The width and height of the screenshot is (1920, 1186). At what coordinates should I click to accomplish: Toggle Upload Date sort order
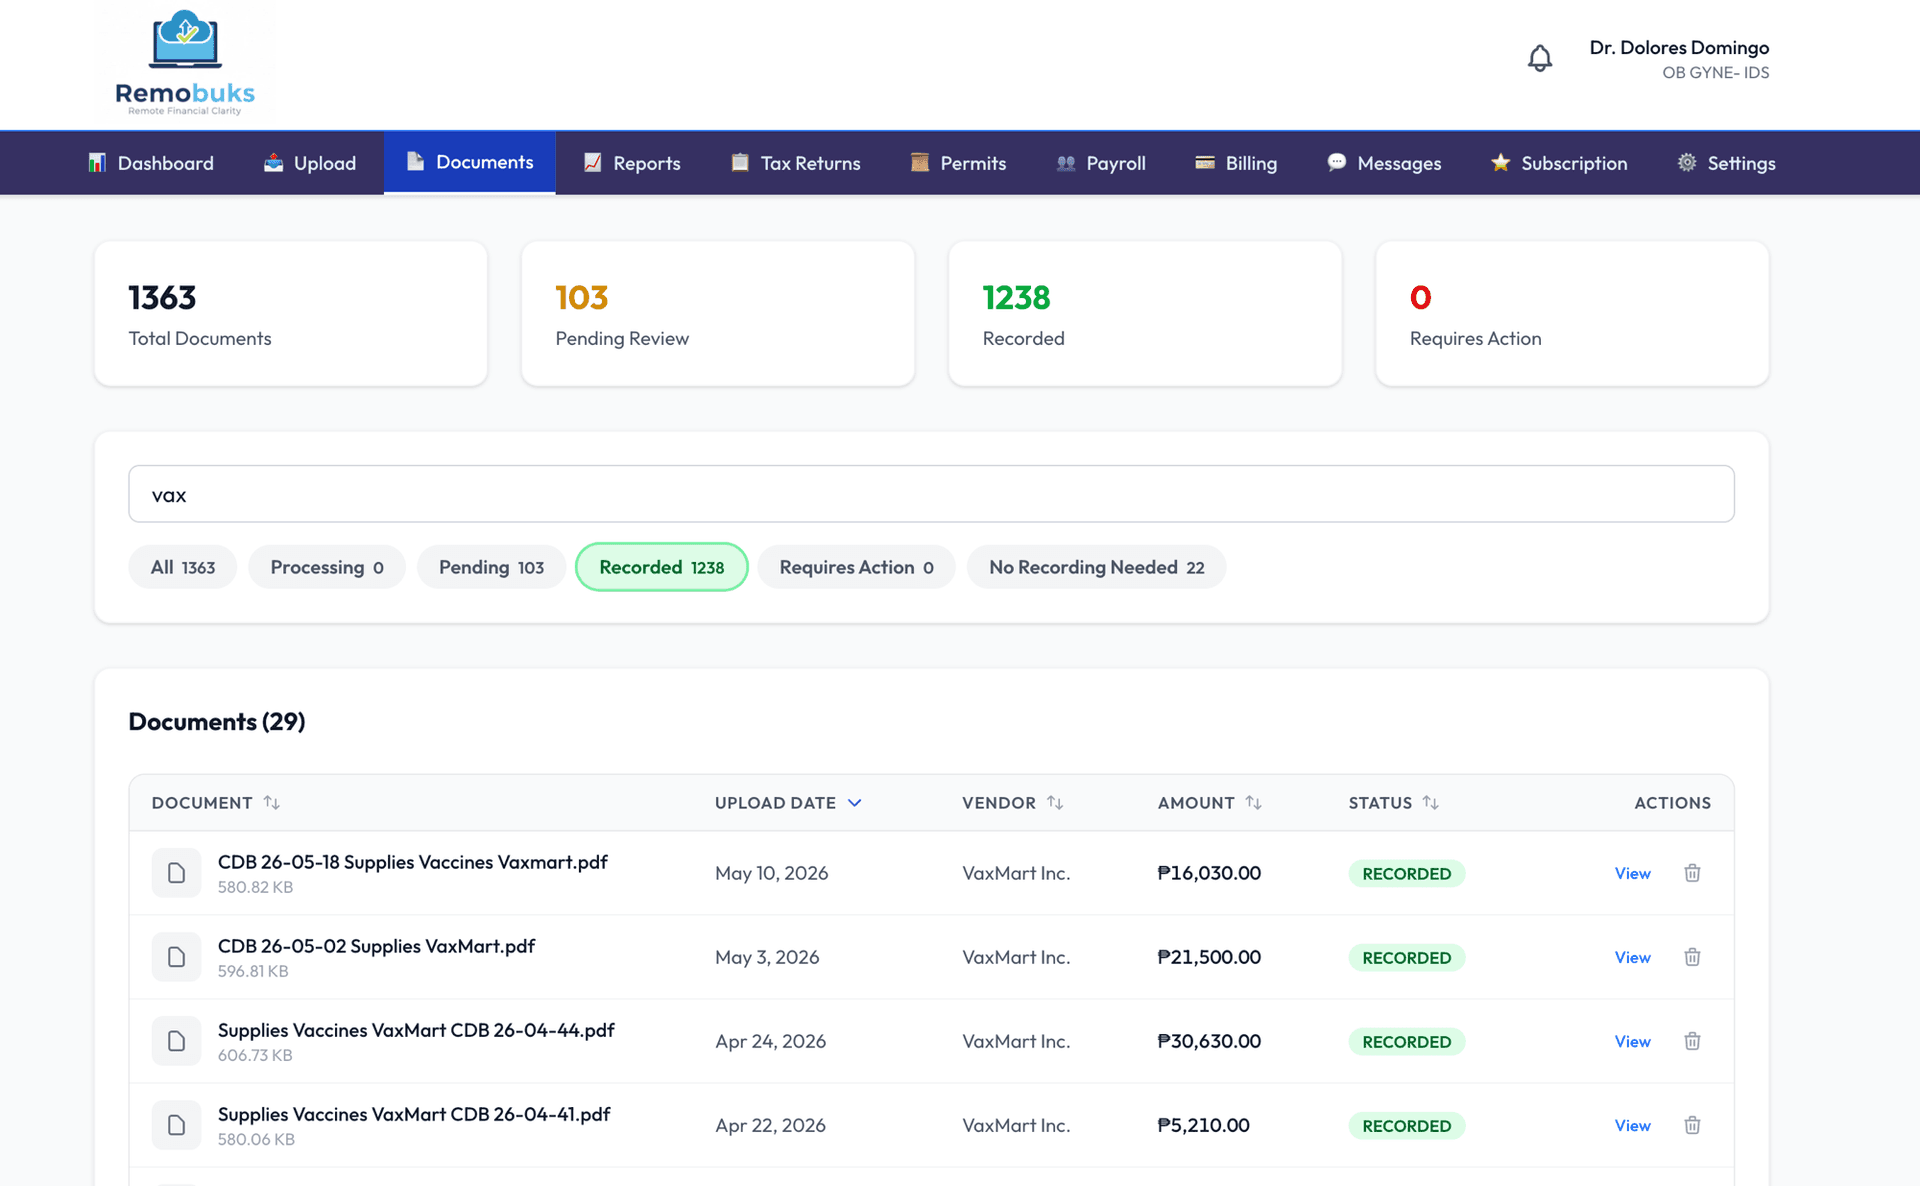tap(788, 803)
